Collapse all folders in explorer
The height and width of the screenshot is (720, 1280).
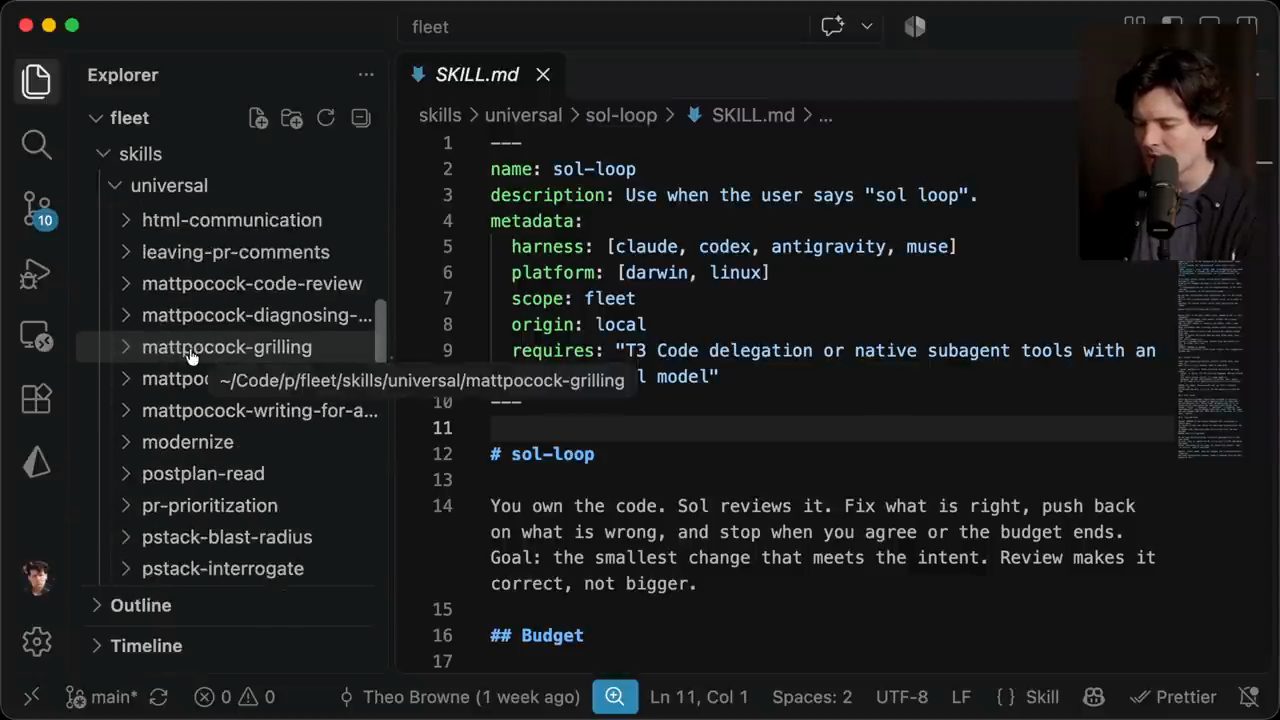click(x=361, y=118)
